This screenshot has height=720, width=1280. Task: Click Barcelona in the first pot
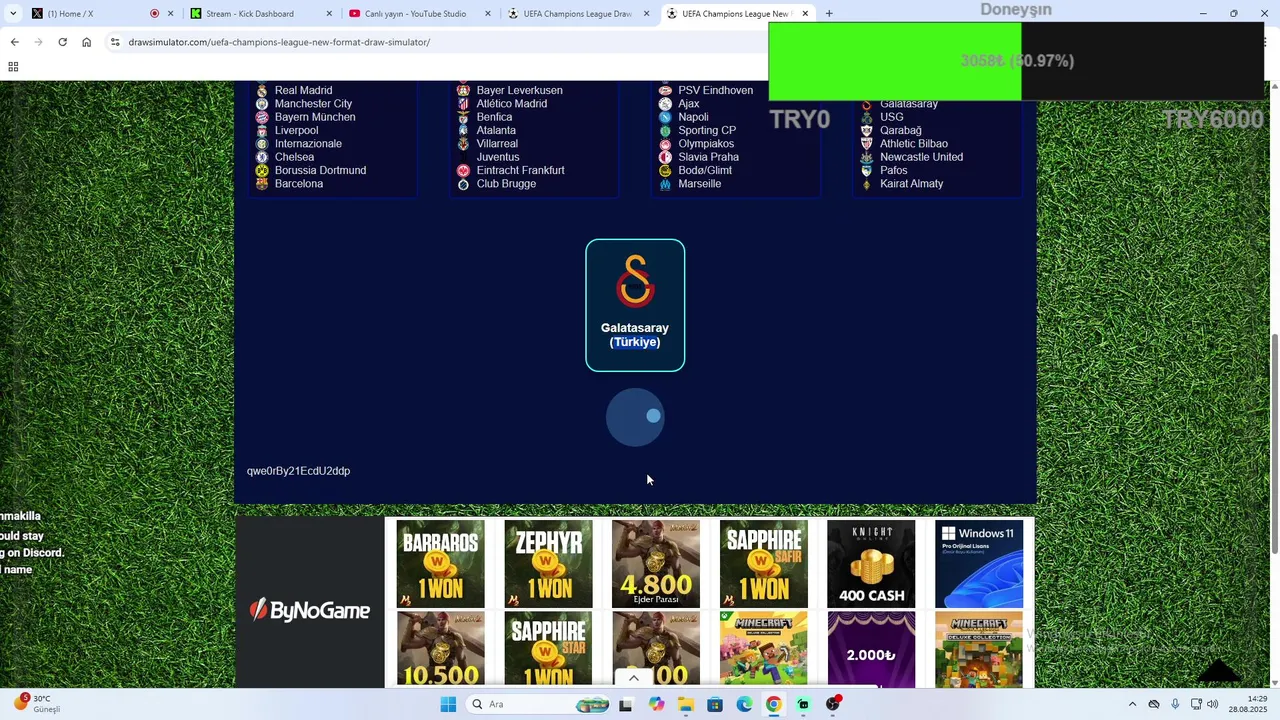(299, 184)
